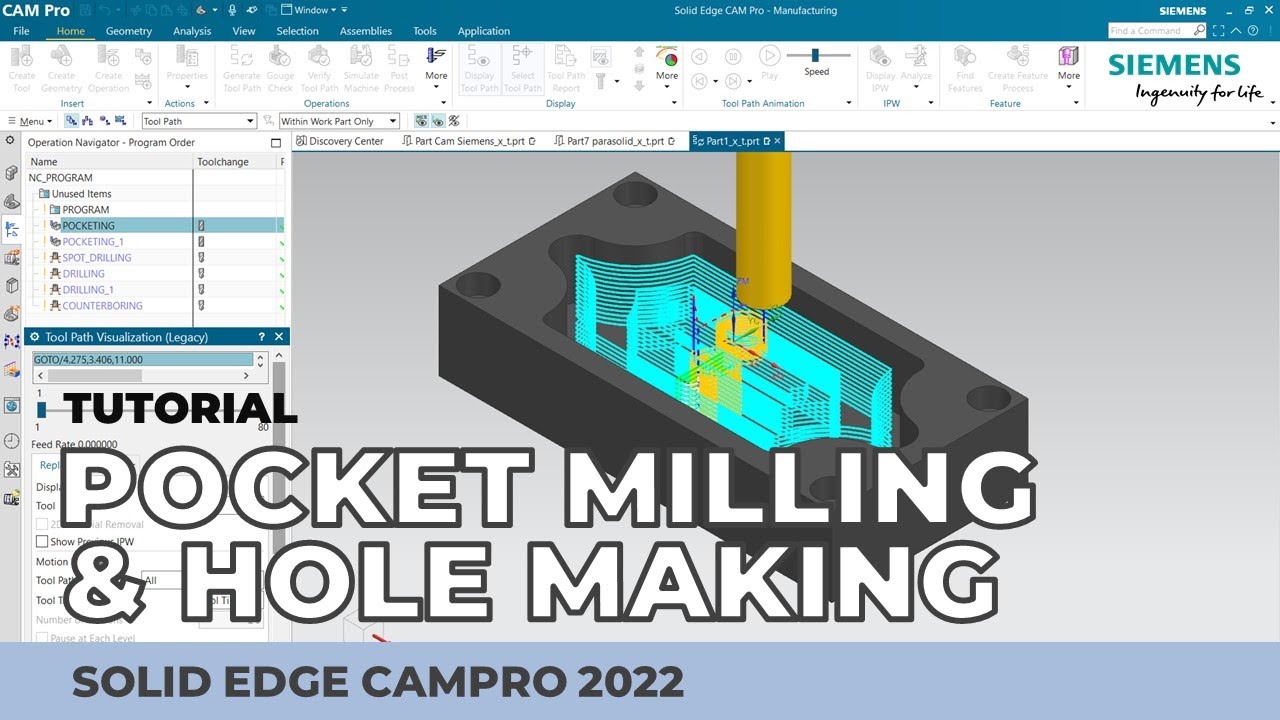Toggle the Pause at Each Level checkbox
Image resolution: width=1280 pixels, height=720 pixels.
[42, 638]
